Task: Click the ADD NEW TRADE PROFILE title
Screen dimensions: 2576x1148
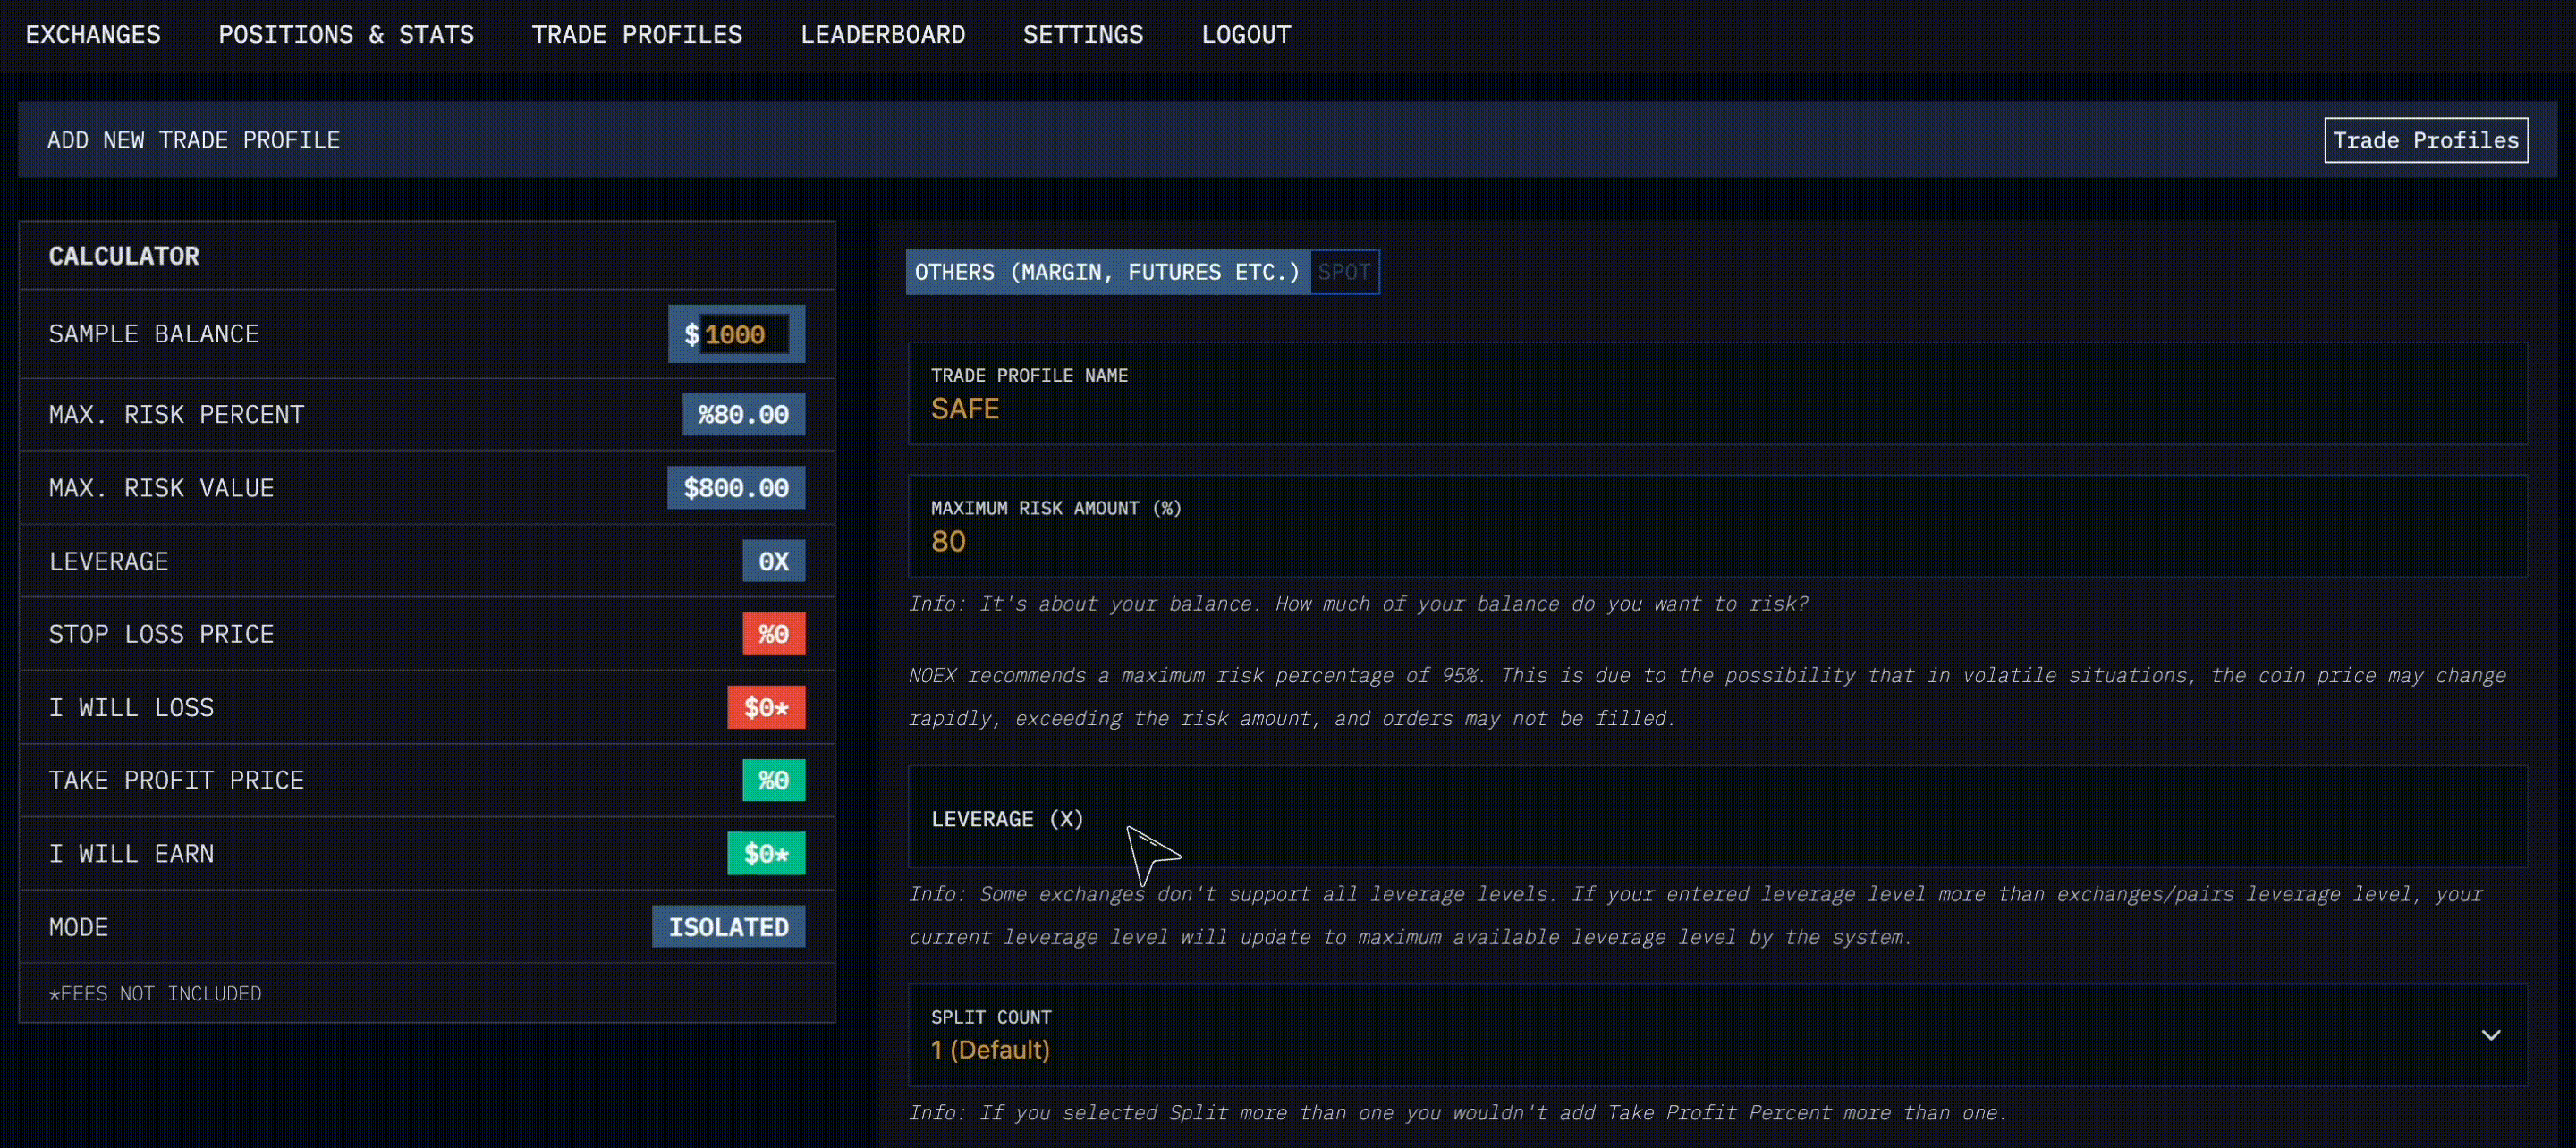Action: [x=193, y=140]
